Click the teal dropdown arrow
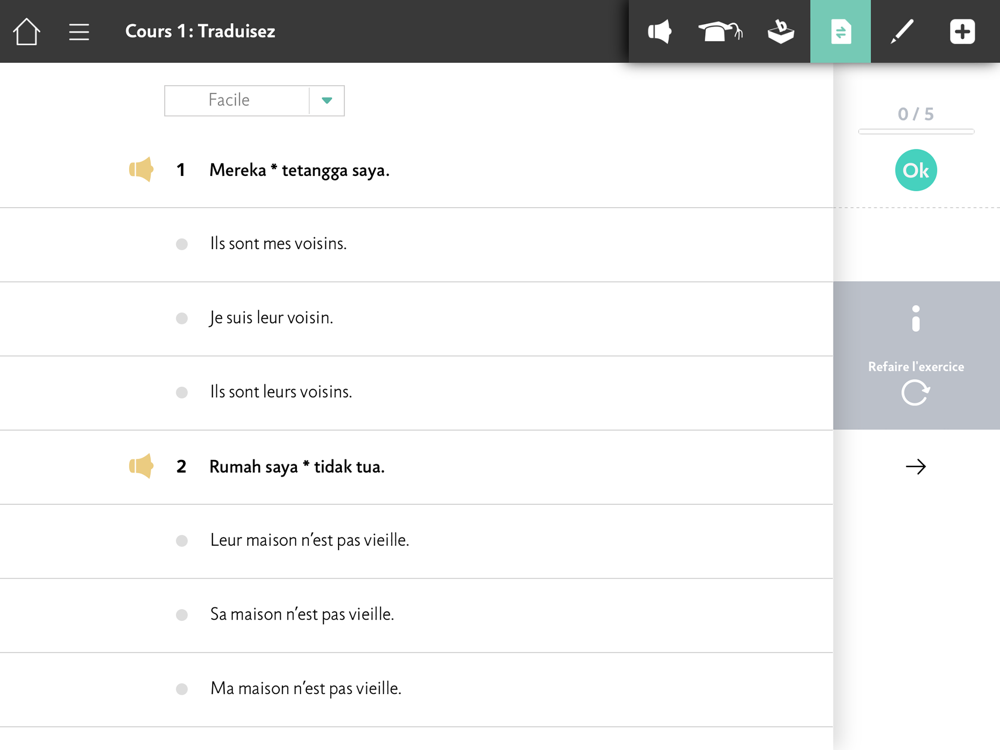Screen dimensions: 1000x750 tap(327, 100)
